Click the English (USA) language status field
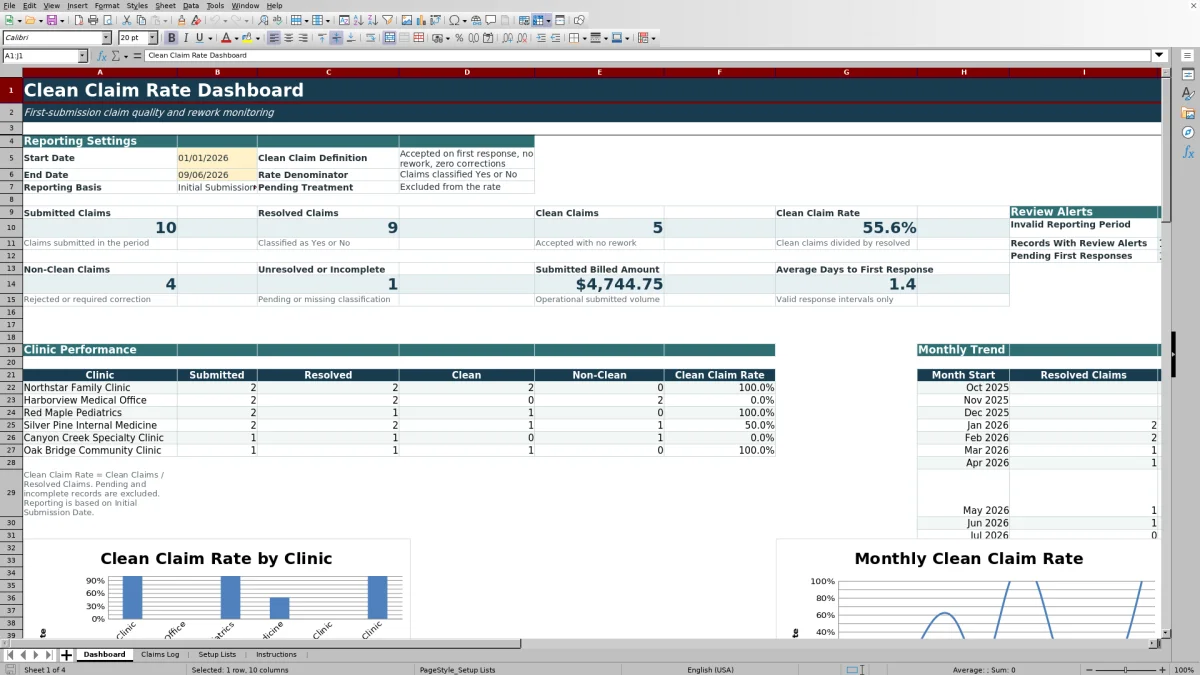1200x675 pixels. [x=710, y=670]
